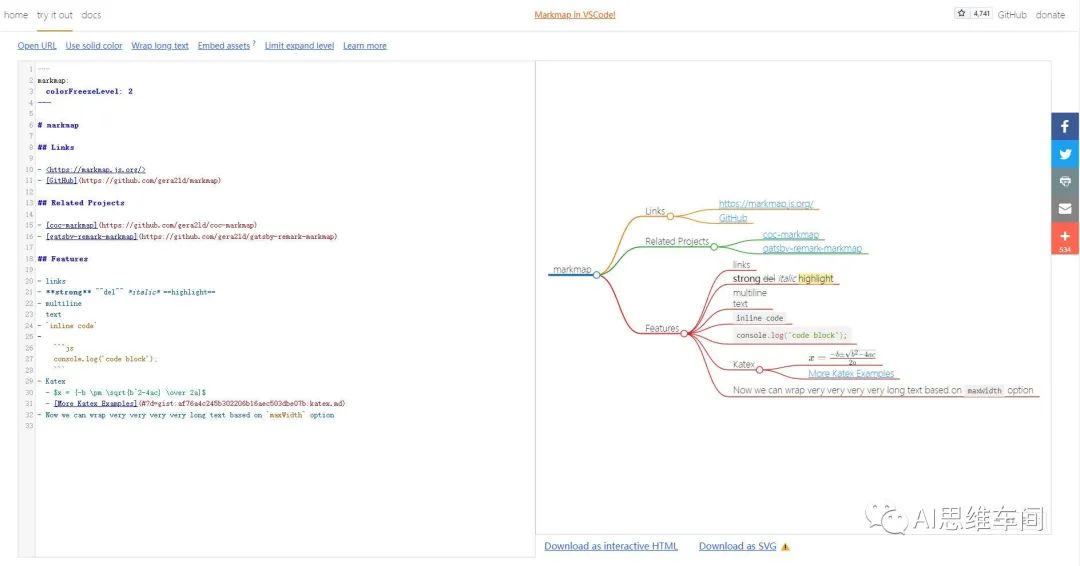
Task: Toggle Embed assets option
Action: [224, 45]
